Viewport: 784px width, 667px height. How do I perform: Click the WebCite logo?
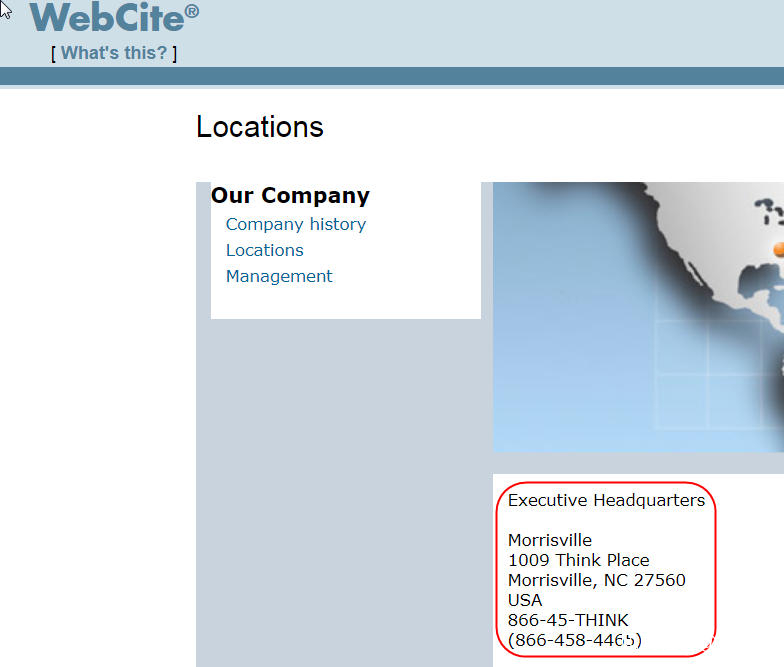114,18
